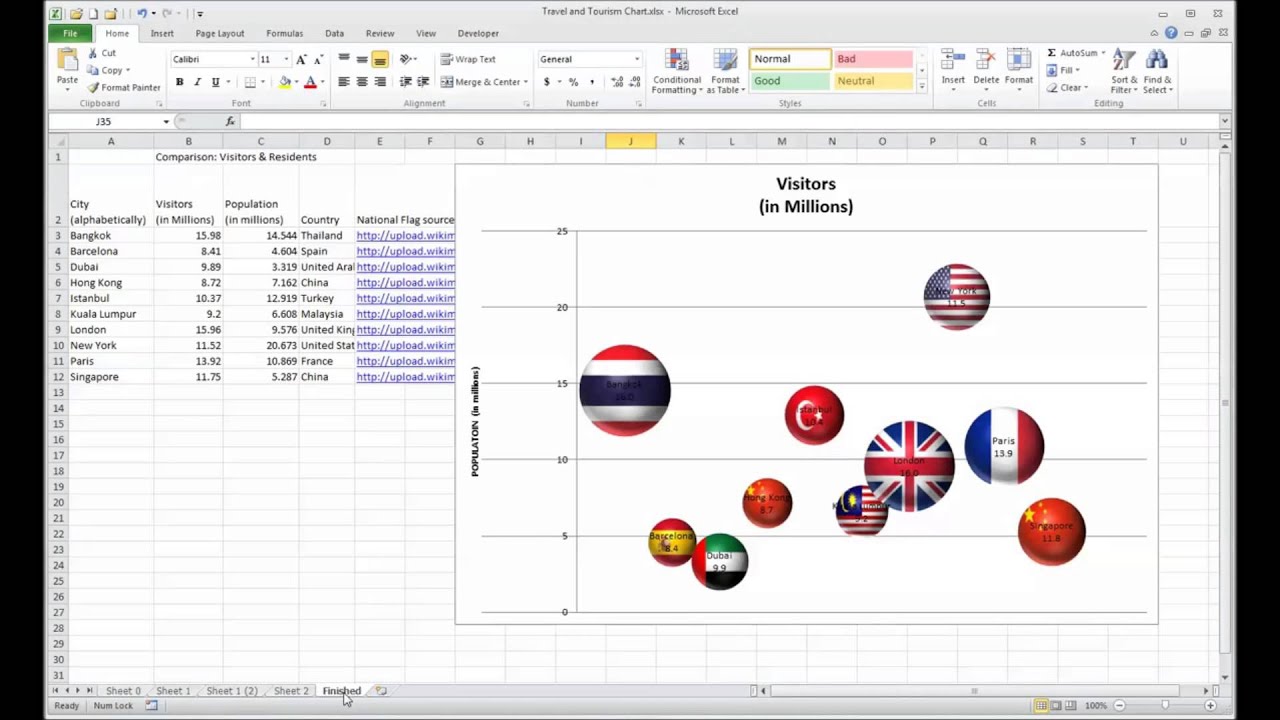1280x720 pixels.
Task: Click the Insert Worksheet tab icon
Action: [x=381, y=691]
